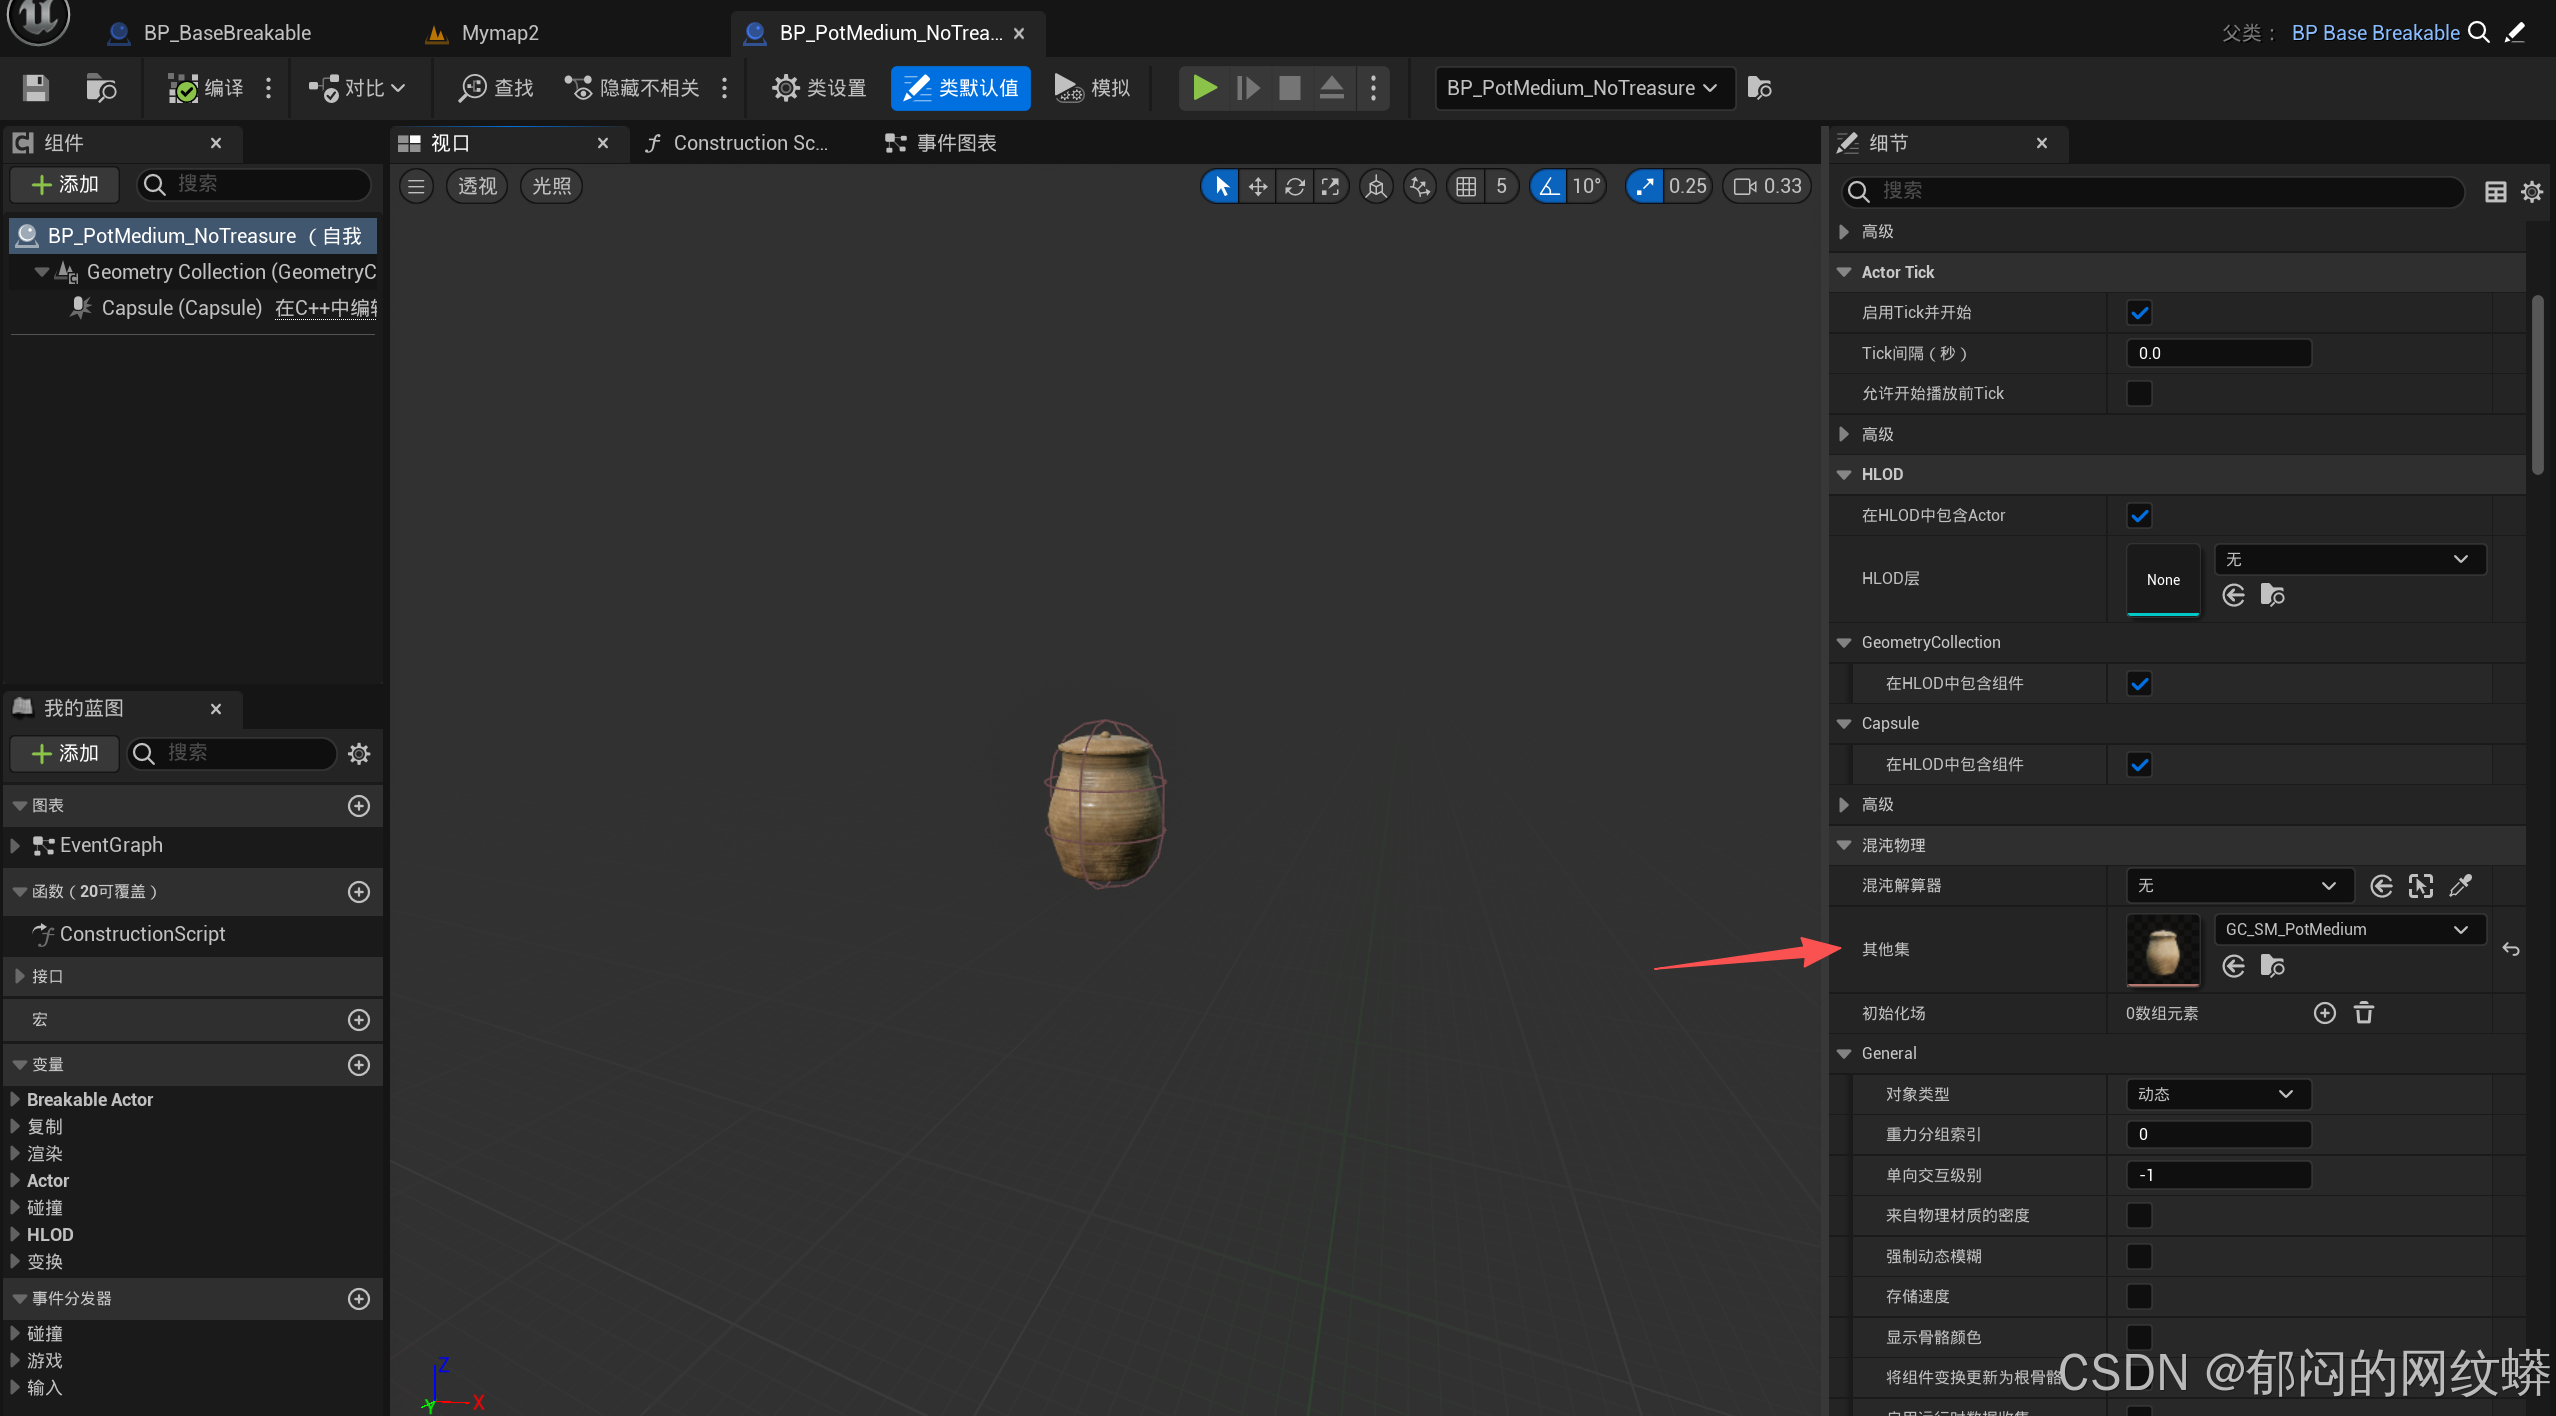Collapse the Actor Tick section

[x=1845, y=272]
